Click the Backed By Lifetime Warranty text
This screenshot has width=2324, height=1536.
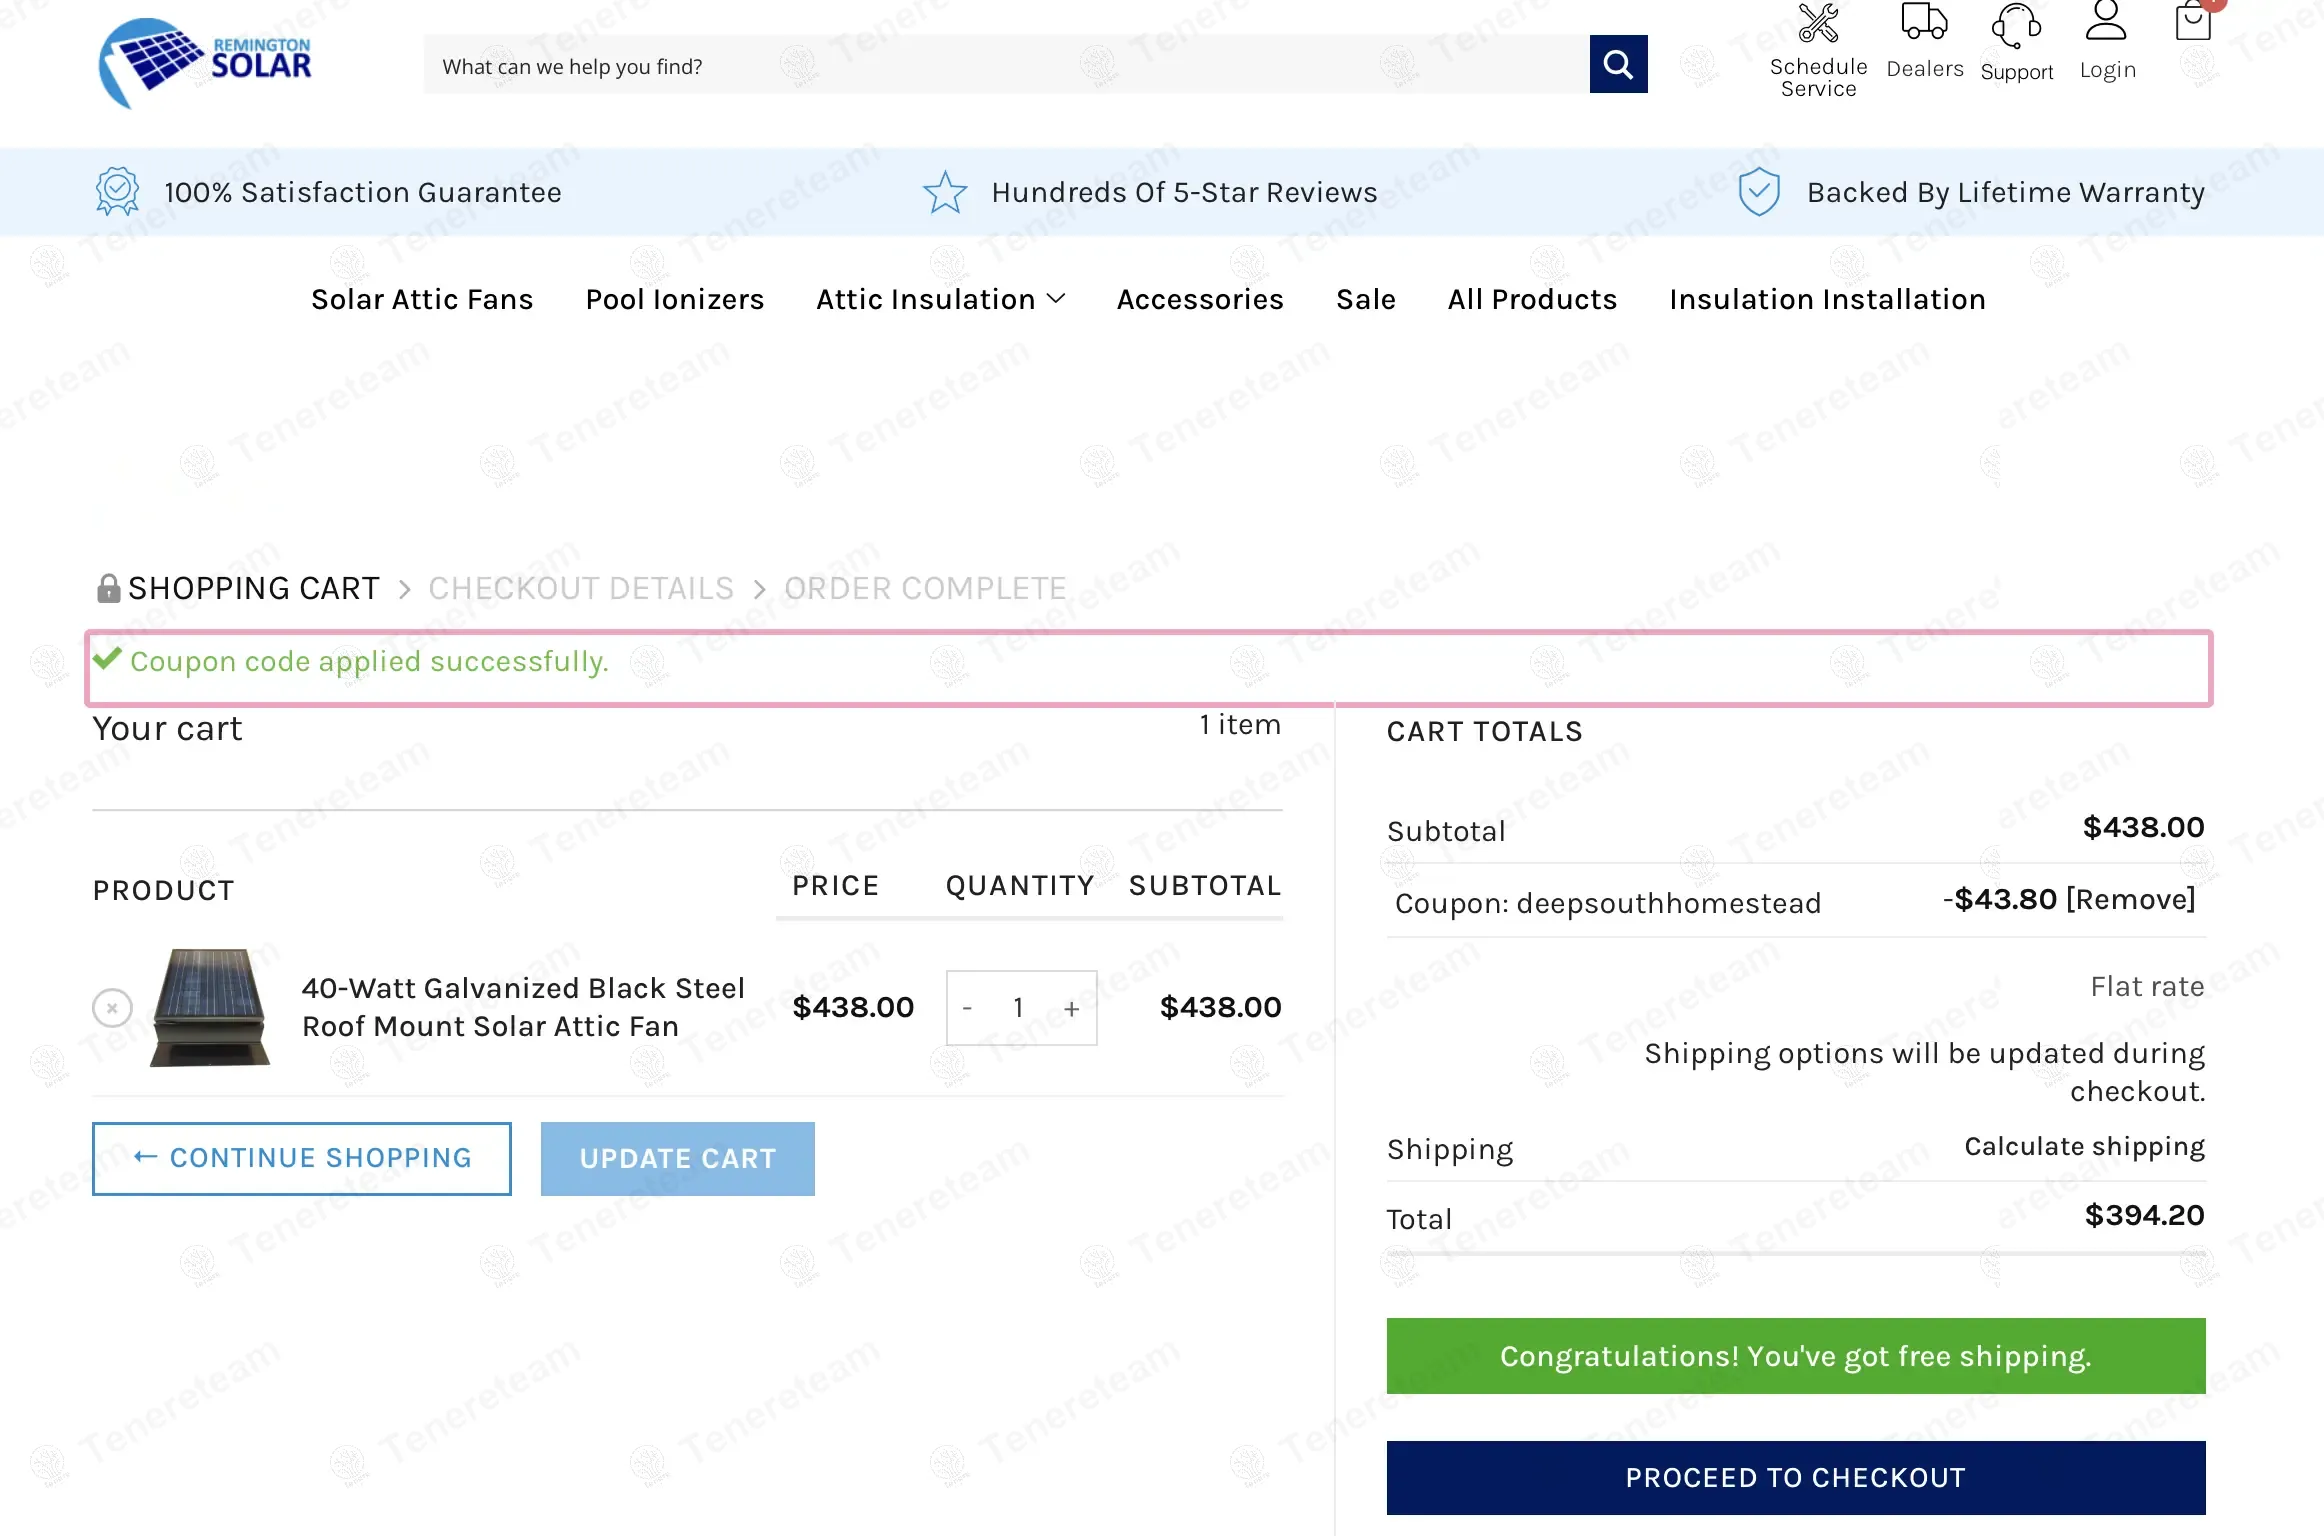tap(2006, 192)
